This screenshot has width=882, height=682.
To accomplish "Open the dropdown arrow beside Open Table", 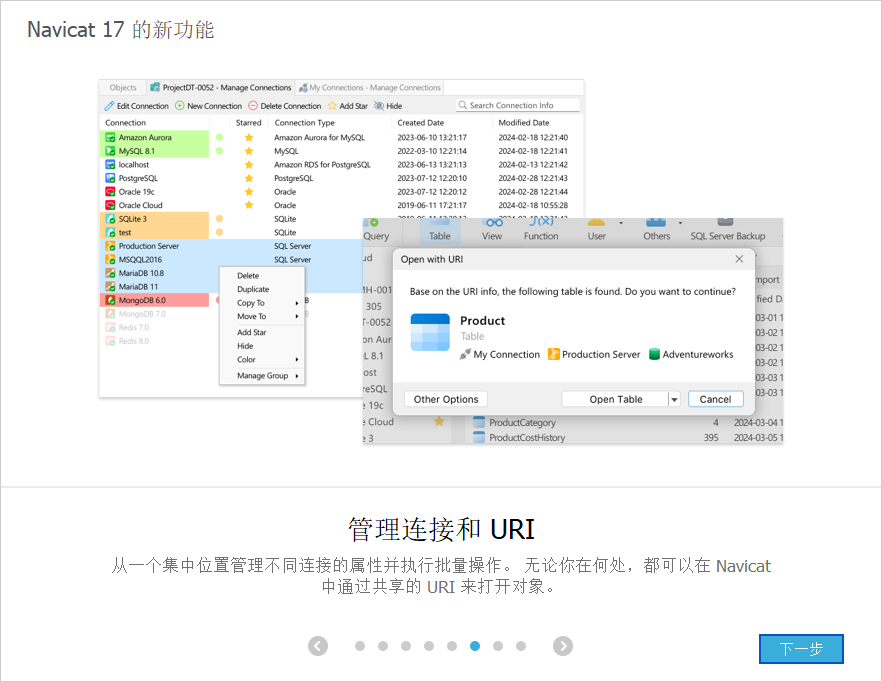I will (674, 399).
